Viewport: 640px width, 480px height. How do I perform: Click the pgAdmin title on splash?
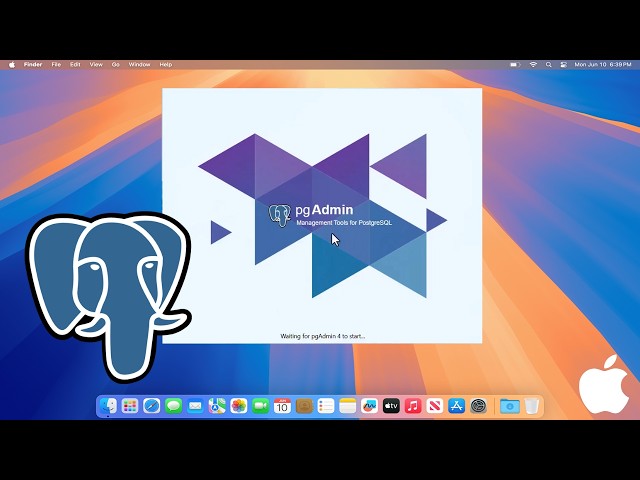(x=324, y=210)
